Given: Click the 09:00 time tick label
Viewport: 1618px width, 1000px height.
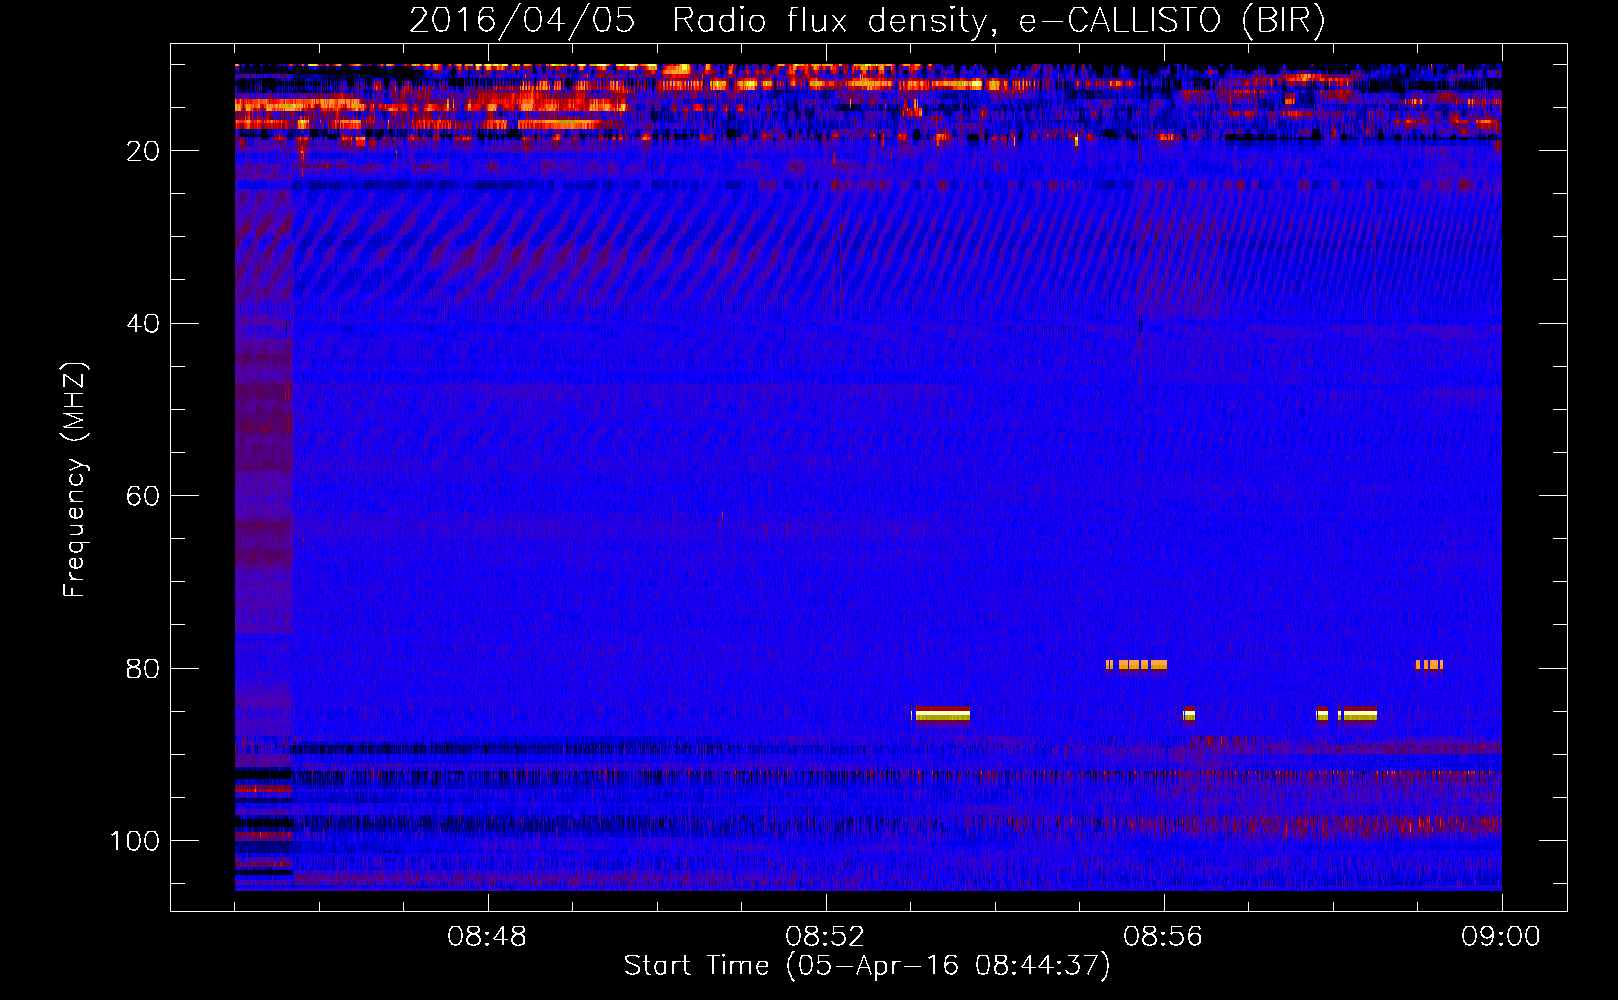Looking at the screenshot, I should tap(1501, 937).
